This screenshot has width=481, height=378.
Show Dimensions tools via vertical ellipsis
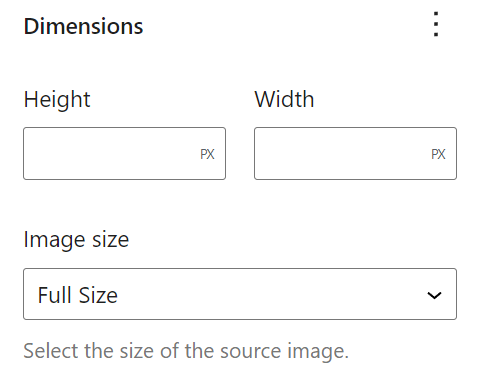coord(436,24)
